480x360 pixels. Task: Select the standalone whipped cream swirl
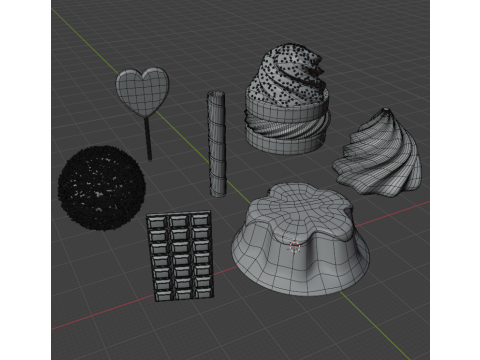[378, 153]
